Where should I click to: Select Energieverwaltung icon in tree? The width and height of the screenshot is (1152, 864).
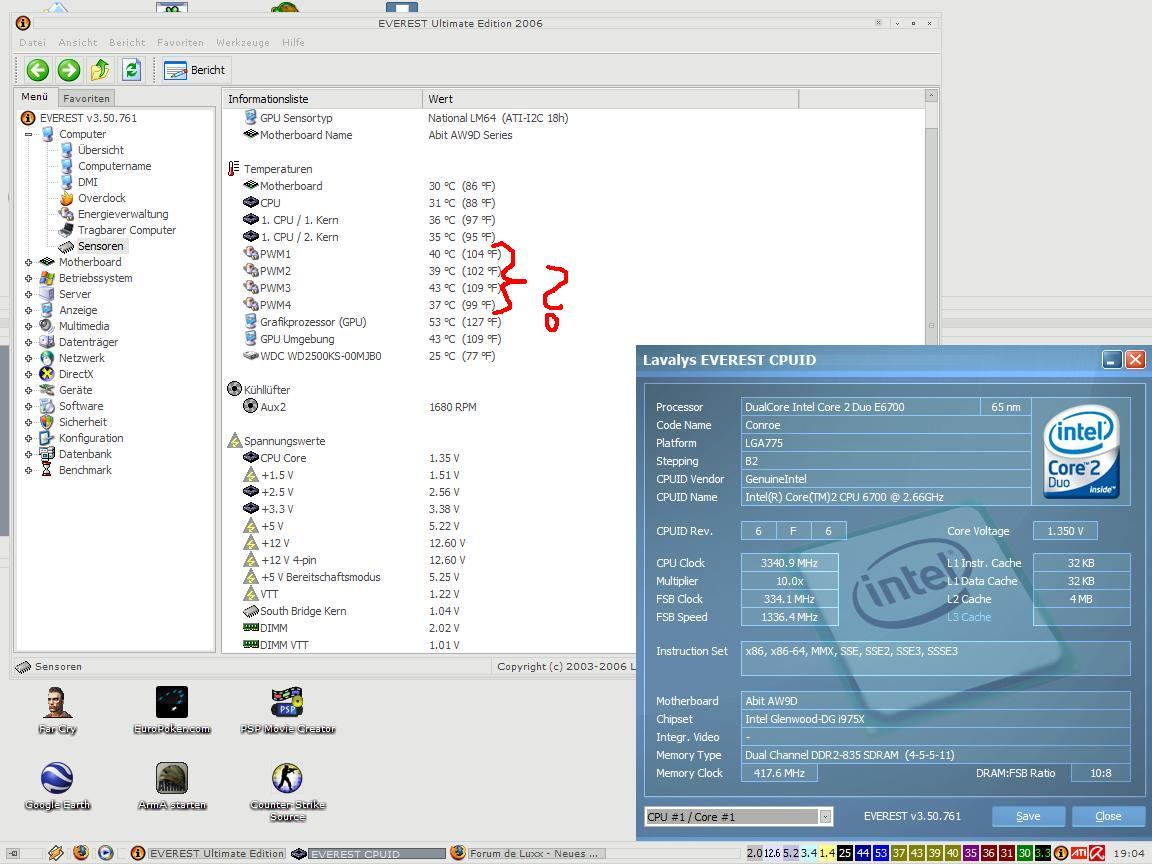coord(67,215)
